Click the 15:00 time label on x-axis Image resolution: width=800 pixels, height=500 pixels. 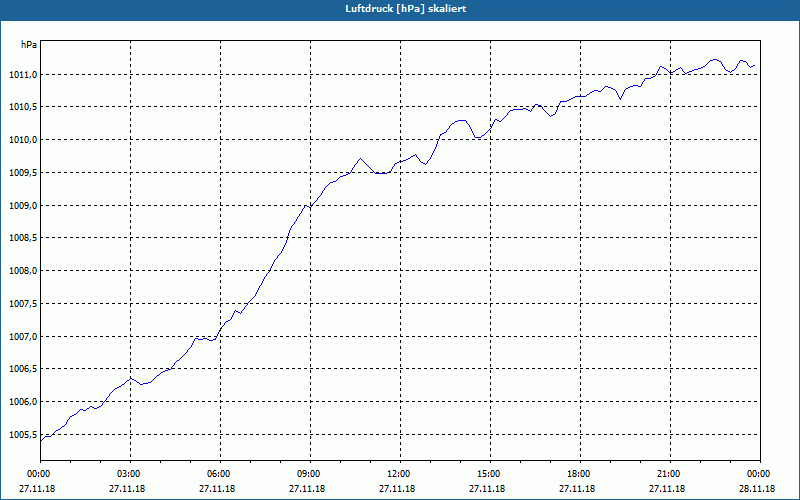pyautogui.click(x=490, y=474)
